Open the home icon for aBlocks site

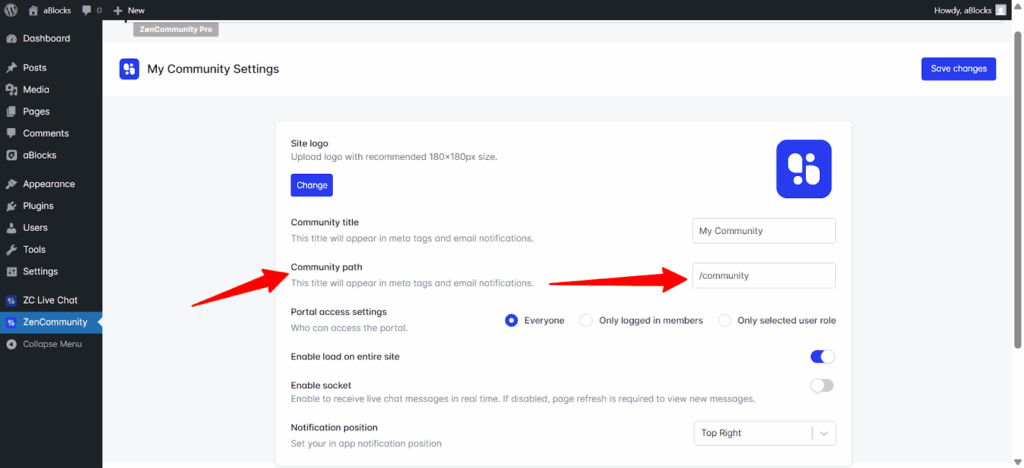point(33,10)
